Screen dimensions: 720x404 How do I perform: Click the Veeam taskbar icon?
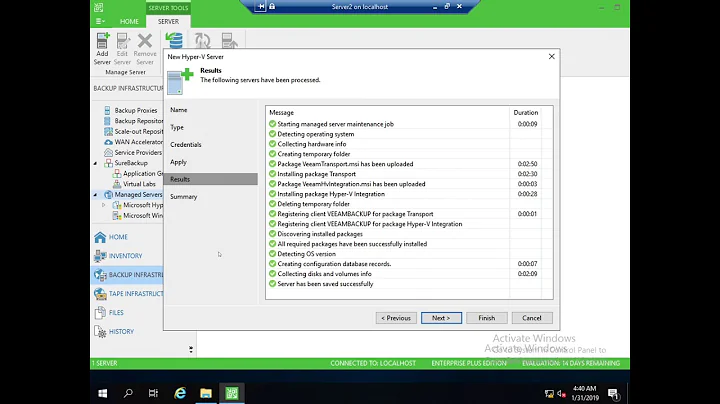coord(232,393)
